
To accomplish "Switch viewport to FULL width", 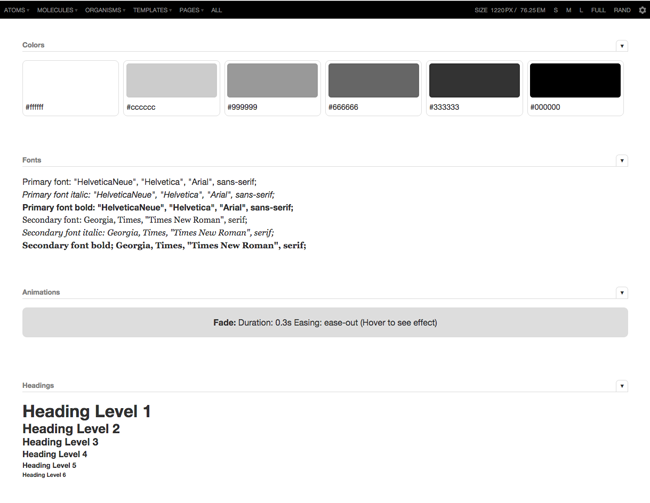I will coord(598,10).
